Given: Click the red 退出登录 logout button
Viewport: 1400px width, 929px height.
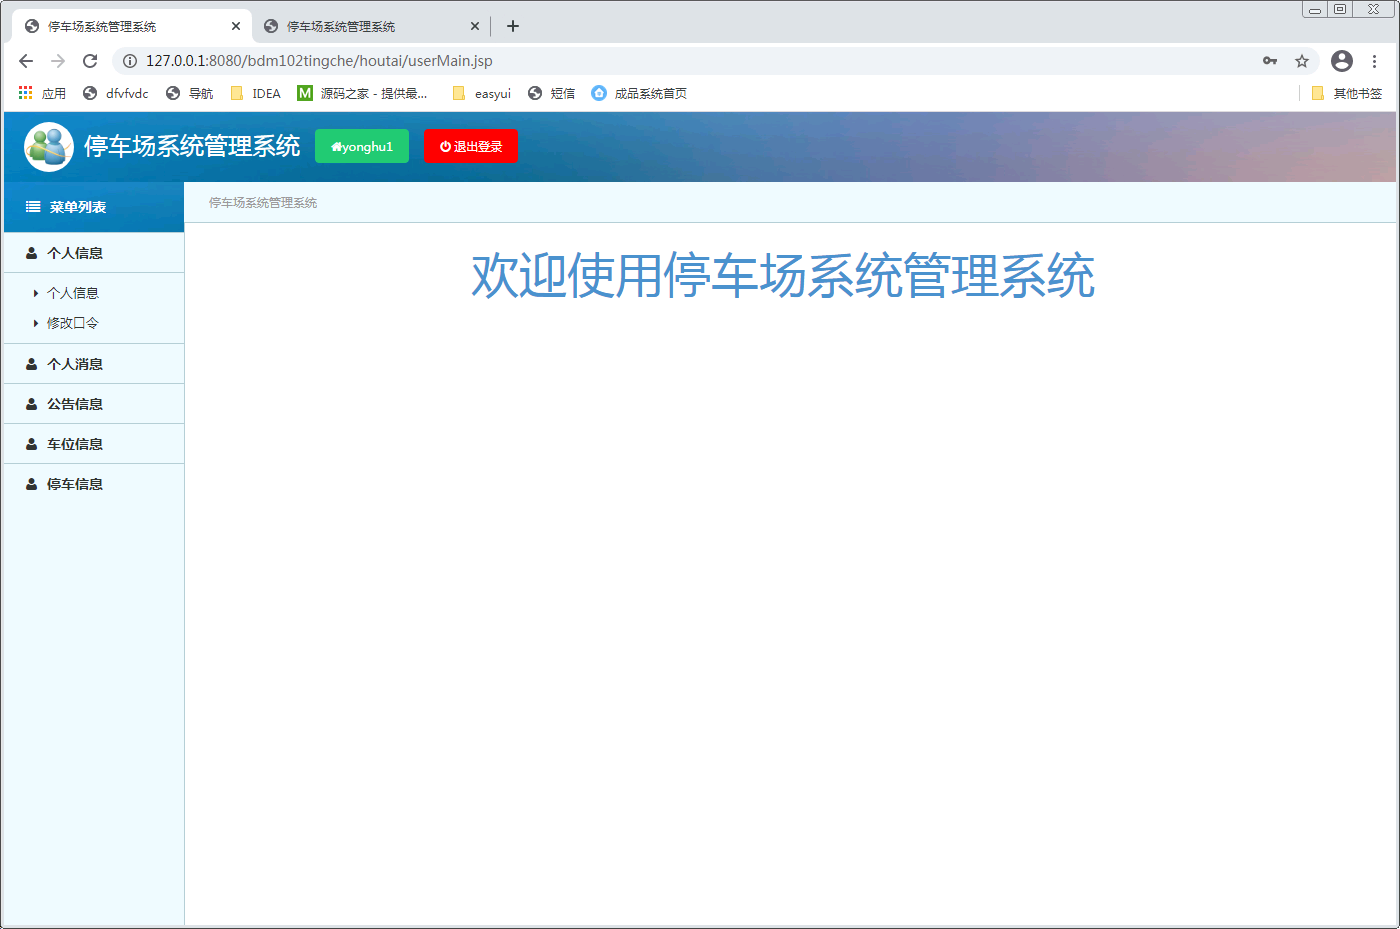Looking at the screenshot, I should coord(471,146).
